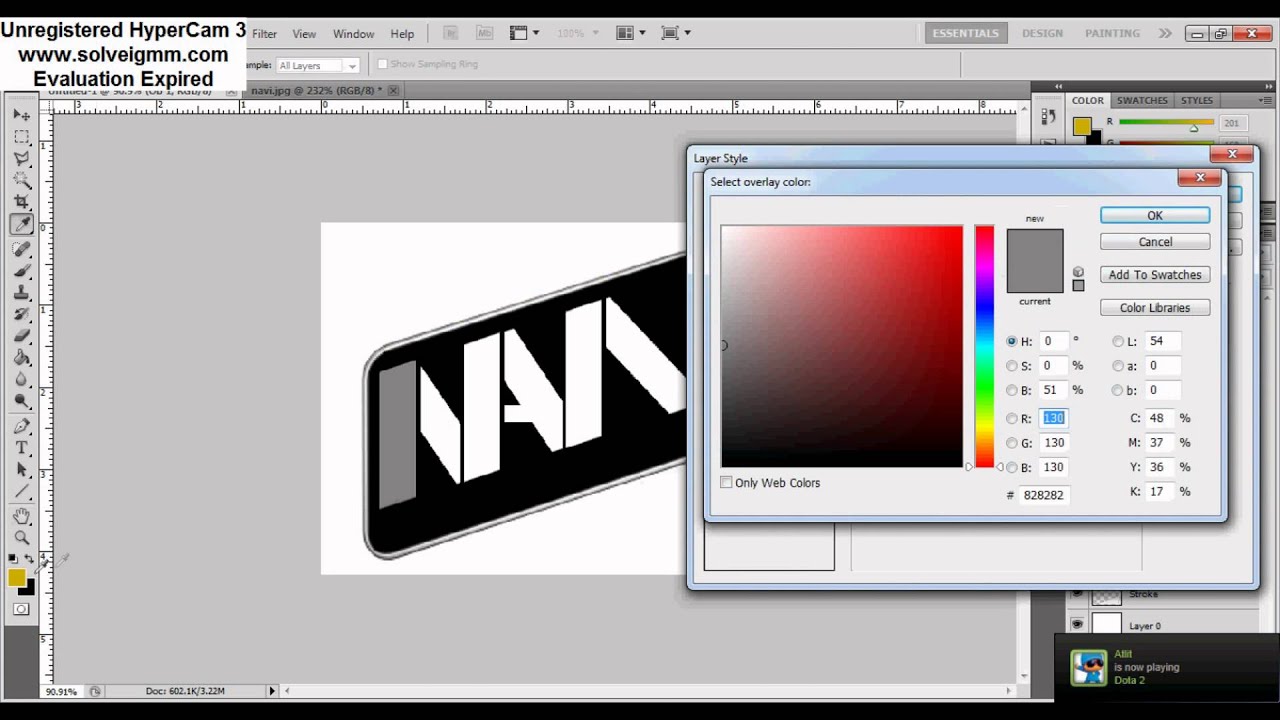Select the Lab a radio button
This screenshot has height=720, width=1280.
pos(1118,366)
